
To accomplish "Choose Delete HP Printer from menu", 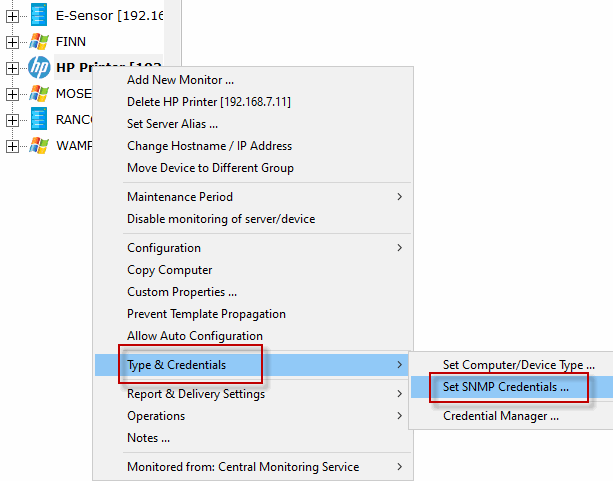I will coord(208,102).
